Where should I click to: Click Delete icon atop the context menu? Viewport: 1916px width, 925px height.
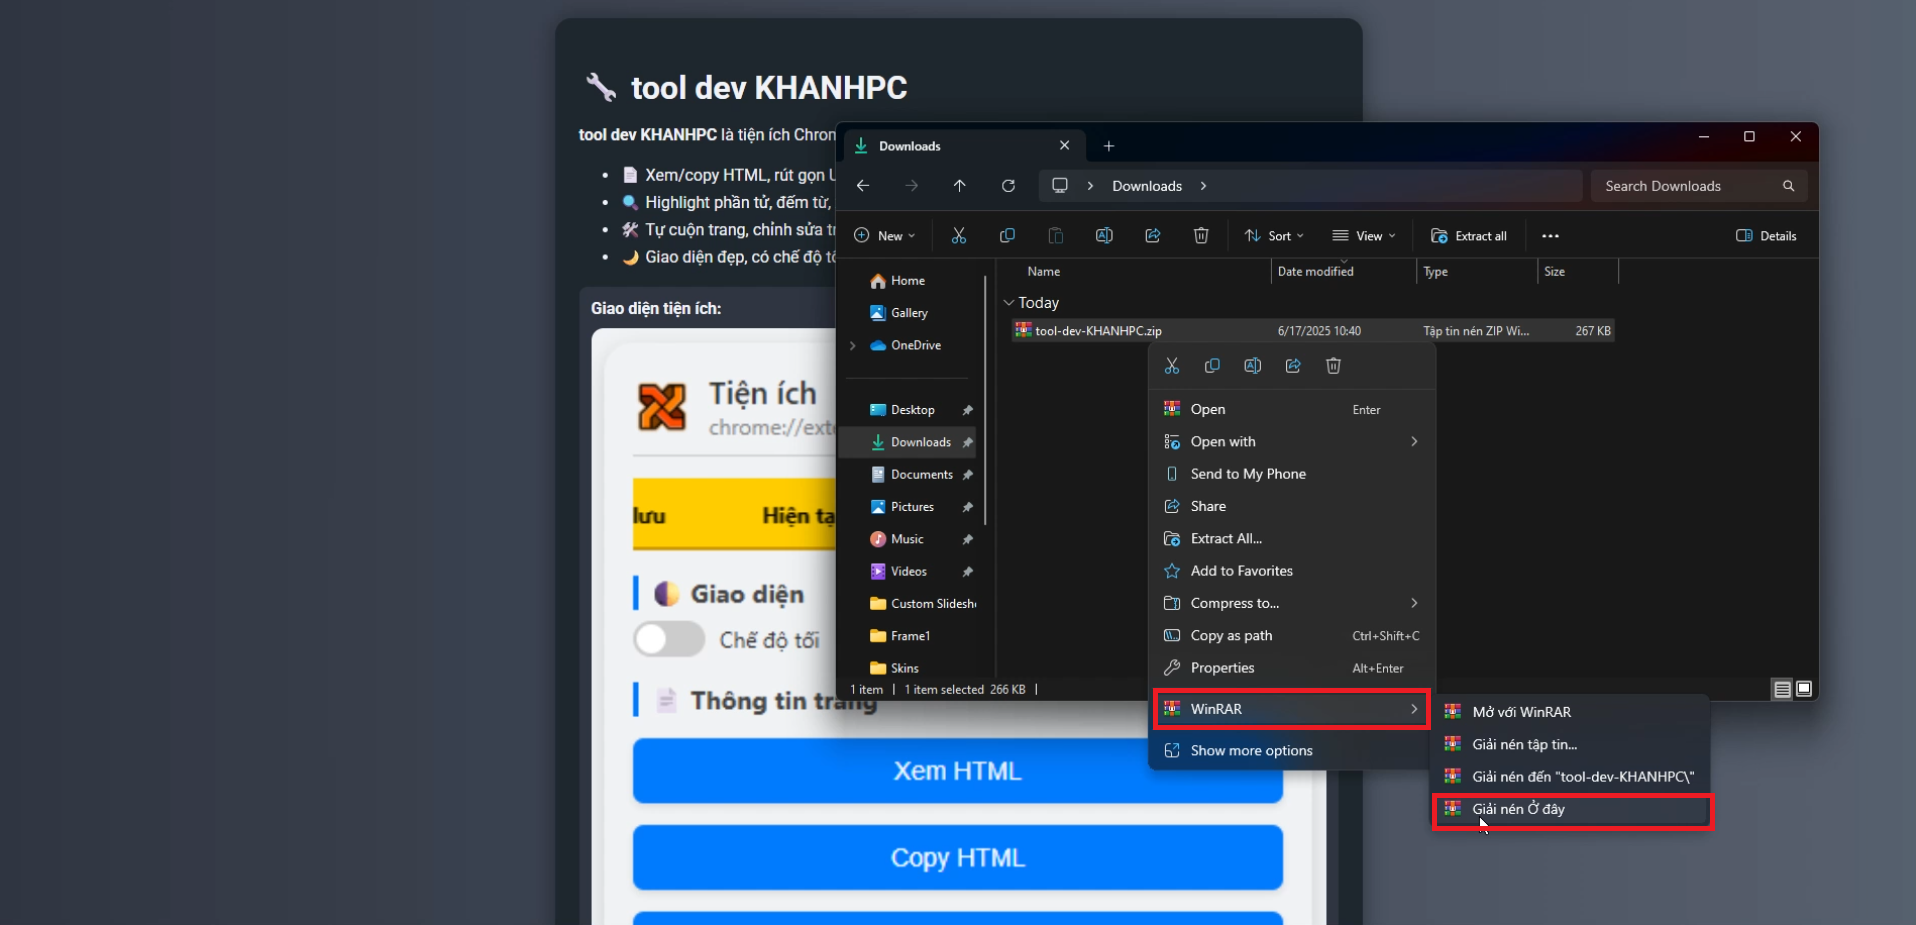click(1333, 366)
